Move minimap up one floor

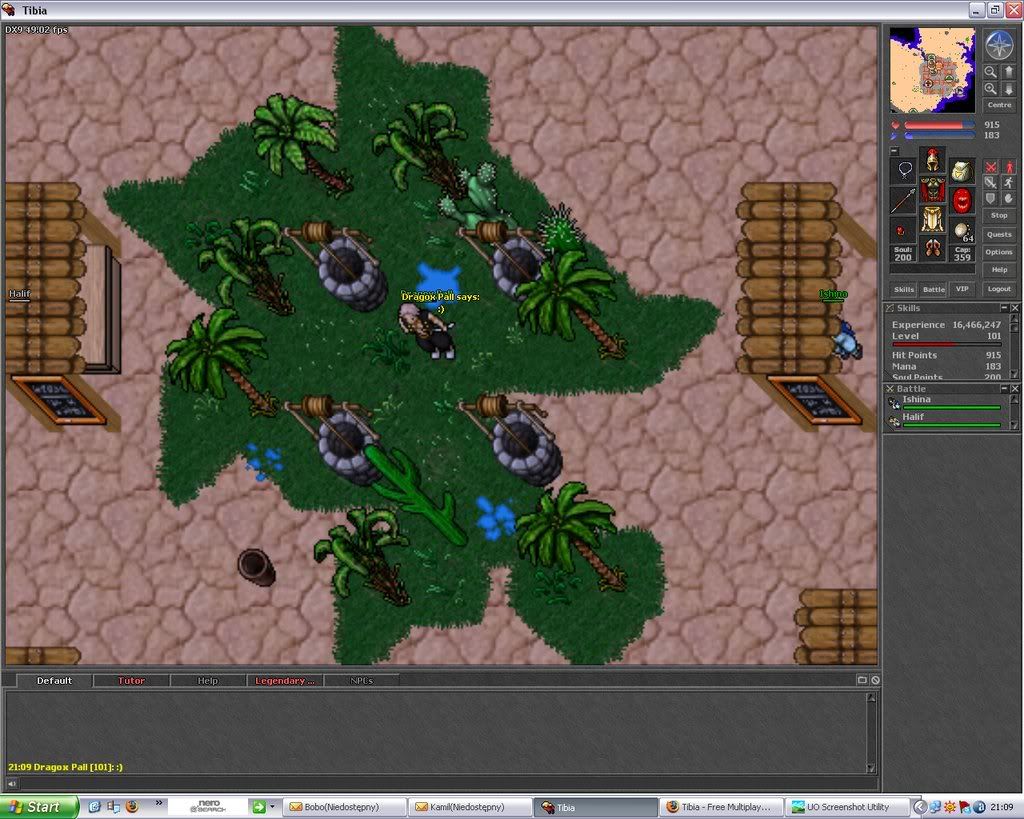[x=1008, y=72]
